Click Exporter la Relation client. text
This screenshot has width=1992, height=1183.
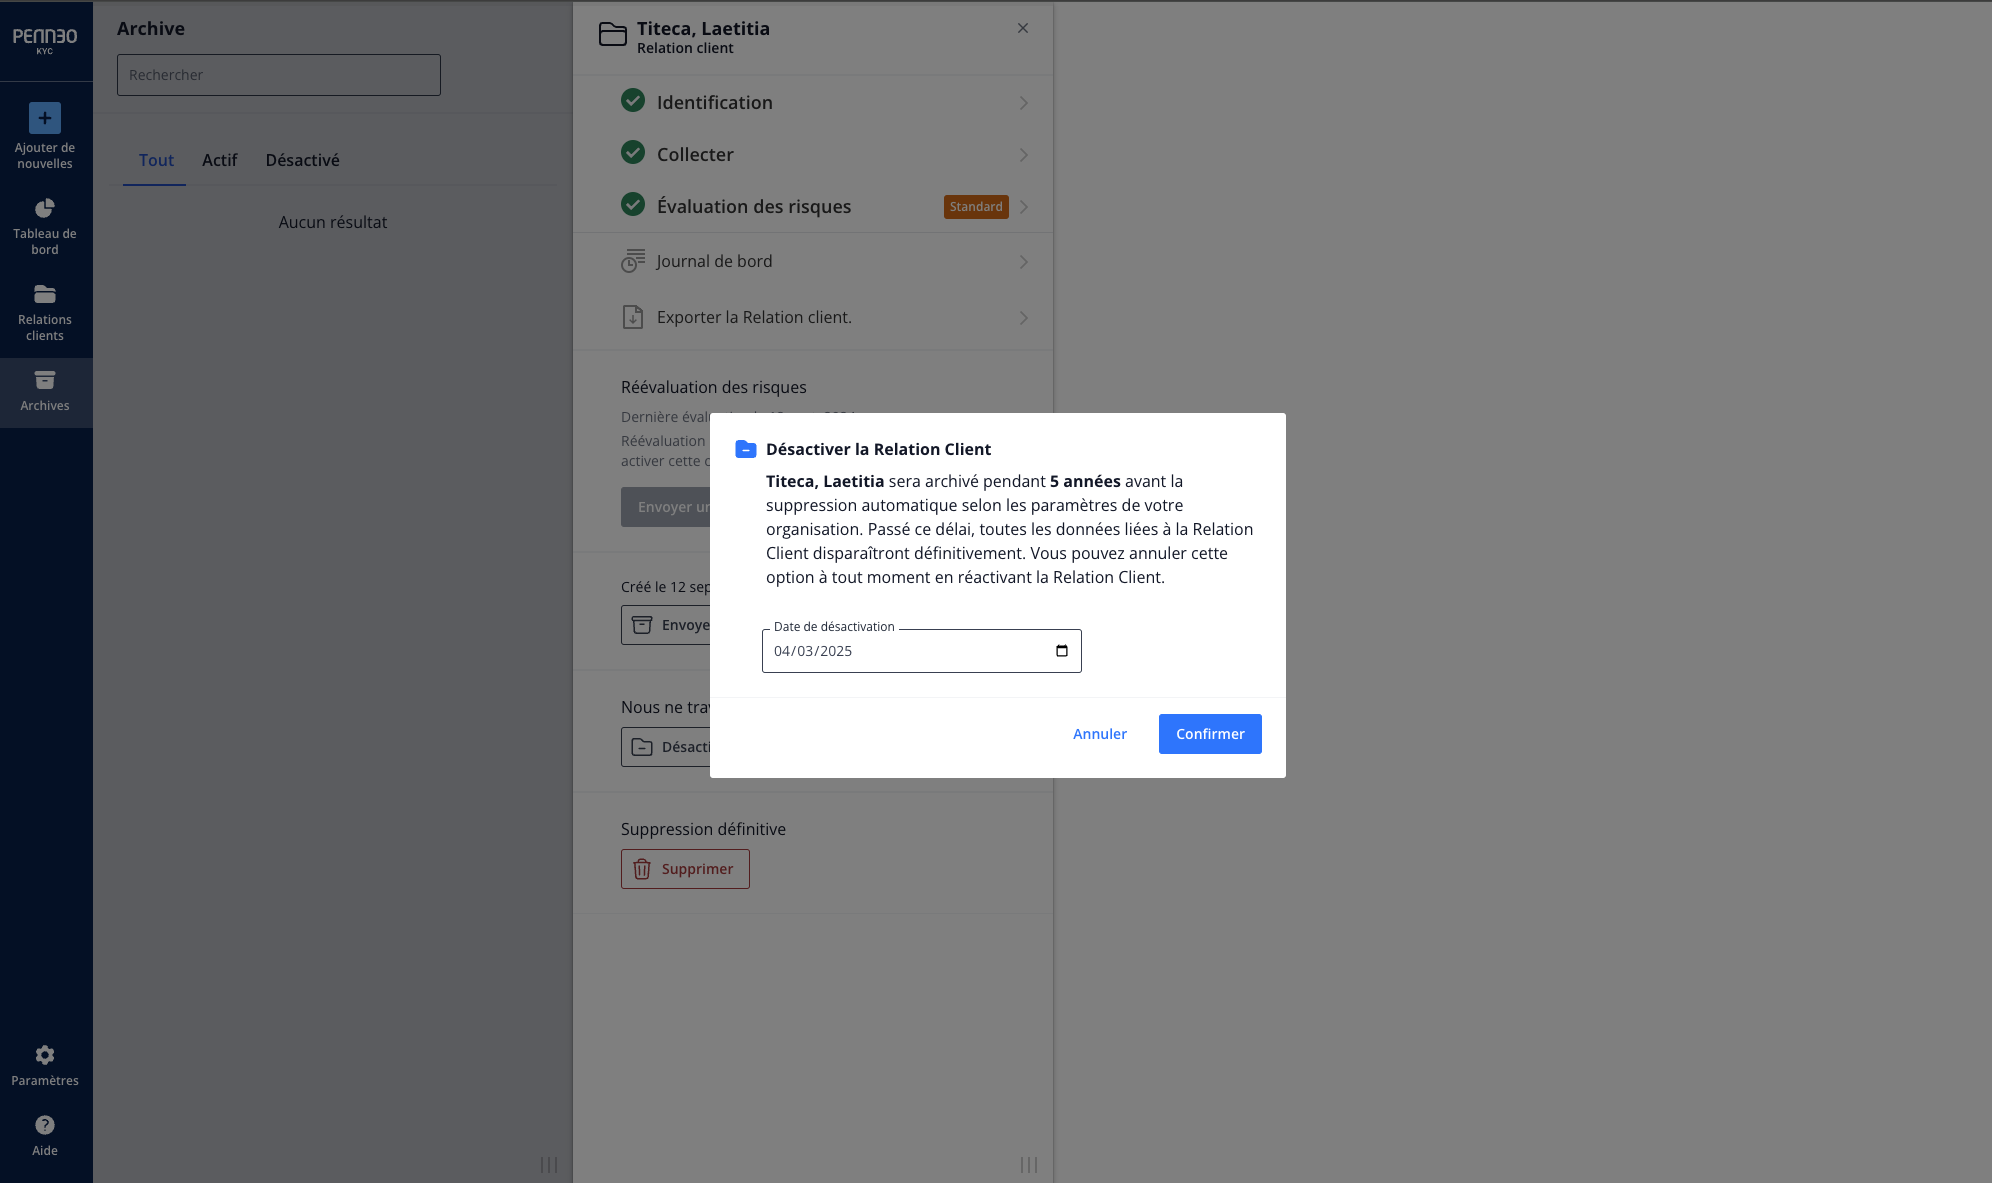754,317
